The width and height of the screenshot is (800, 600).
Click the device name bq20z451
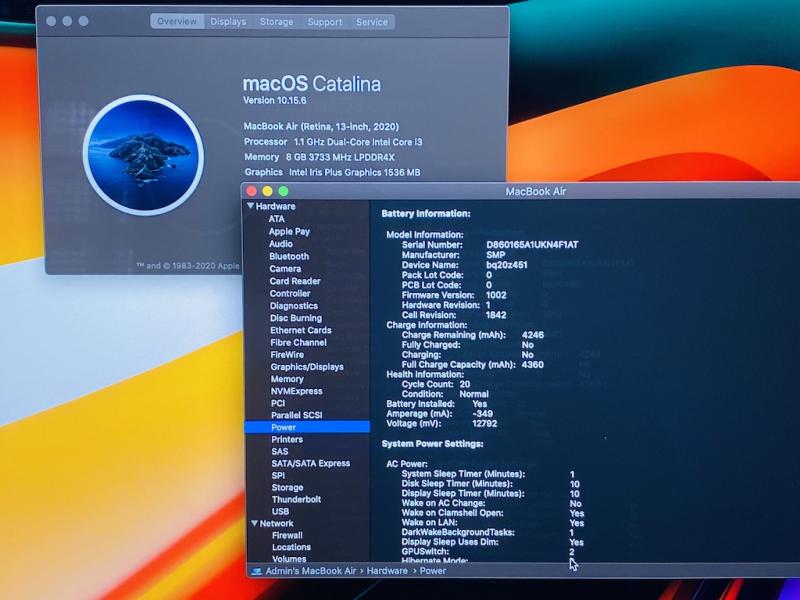(507, 265)
